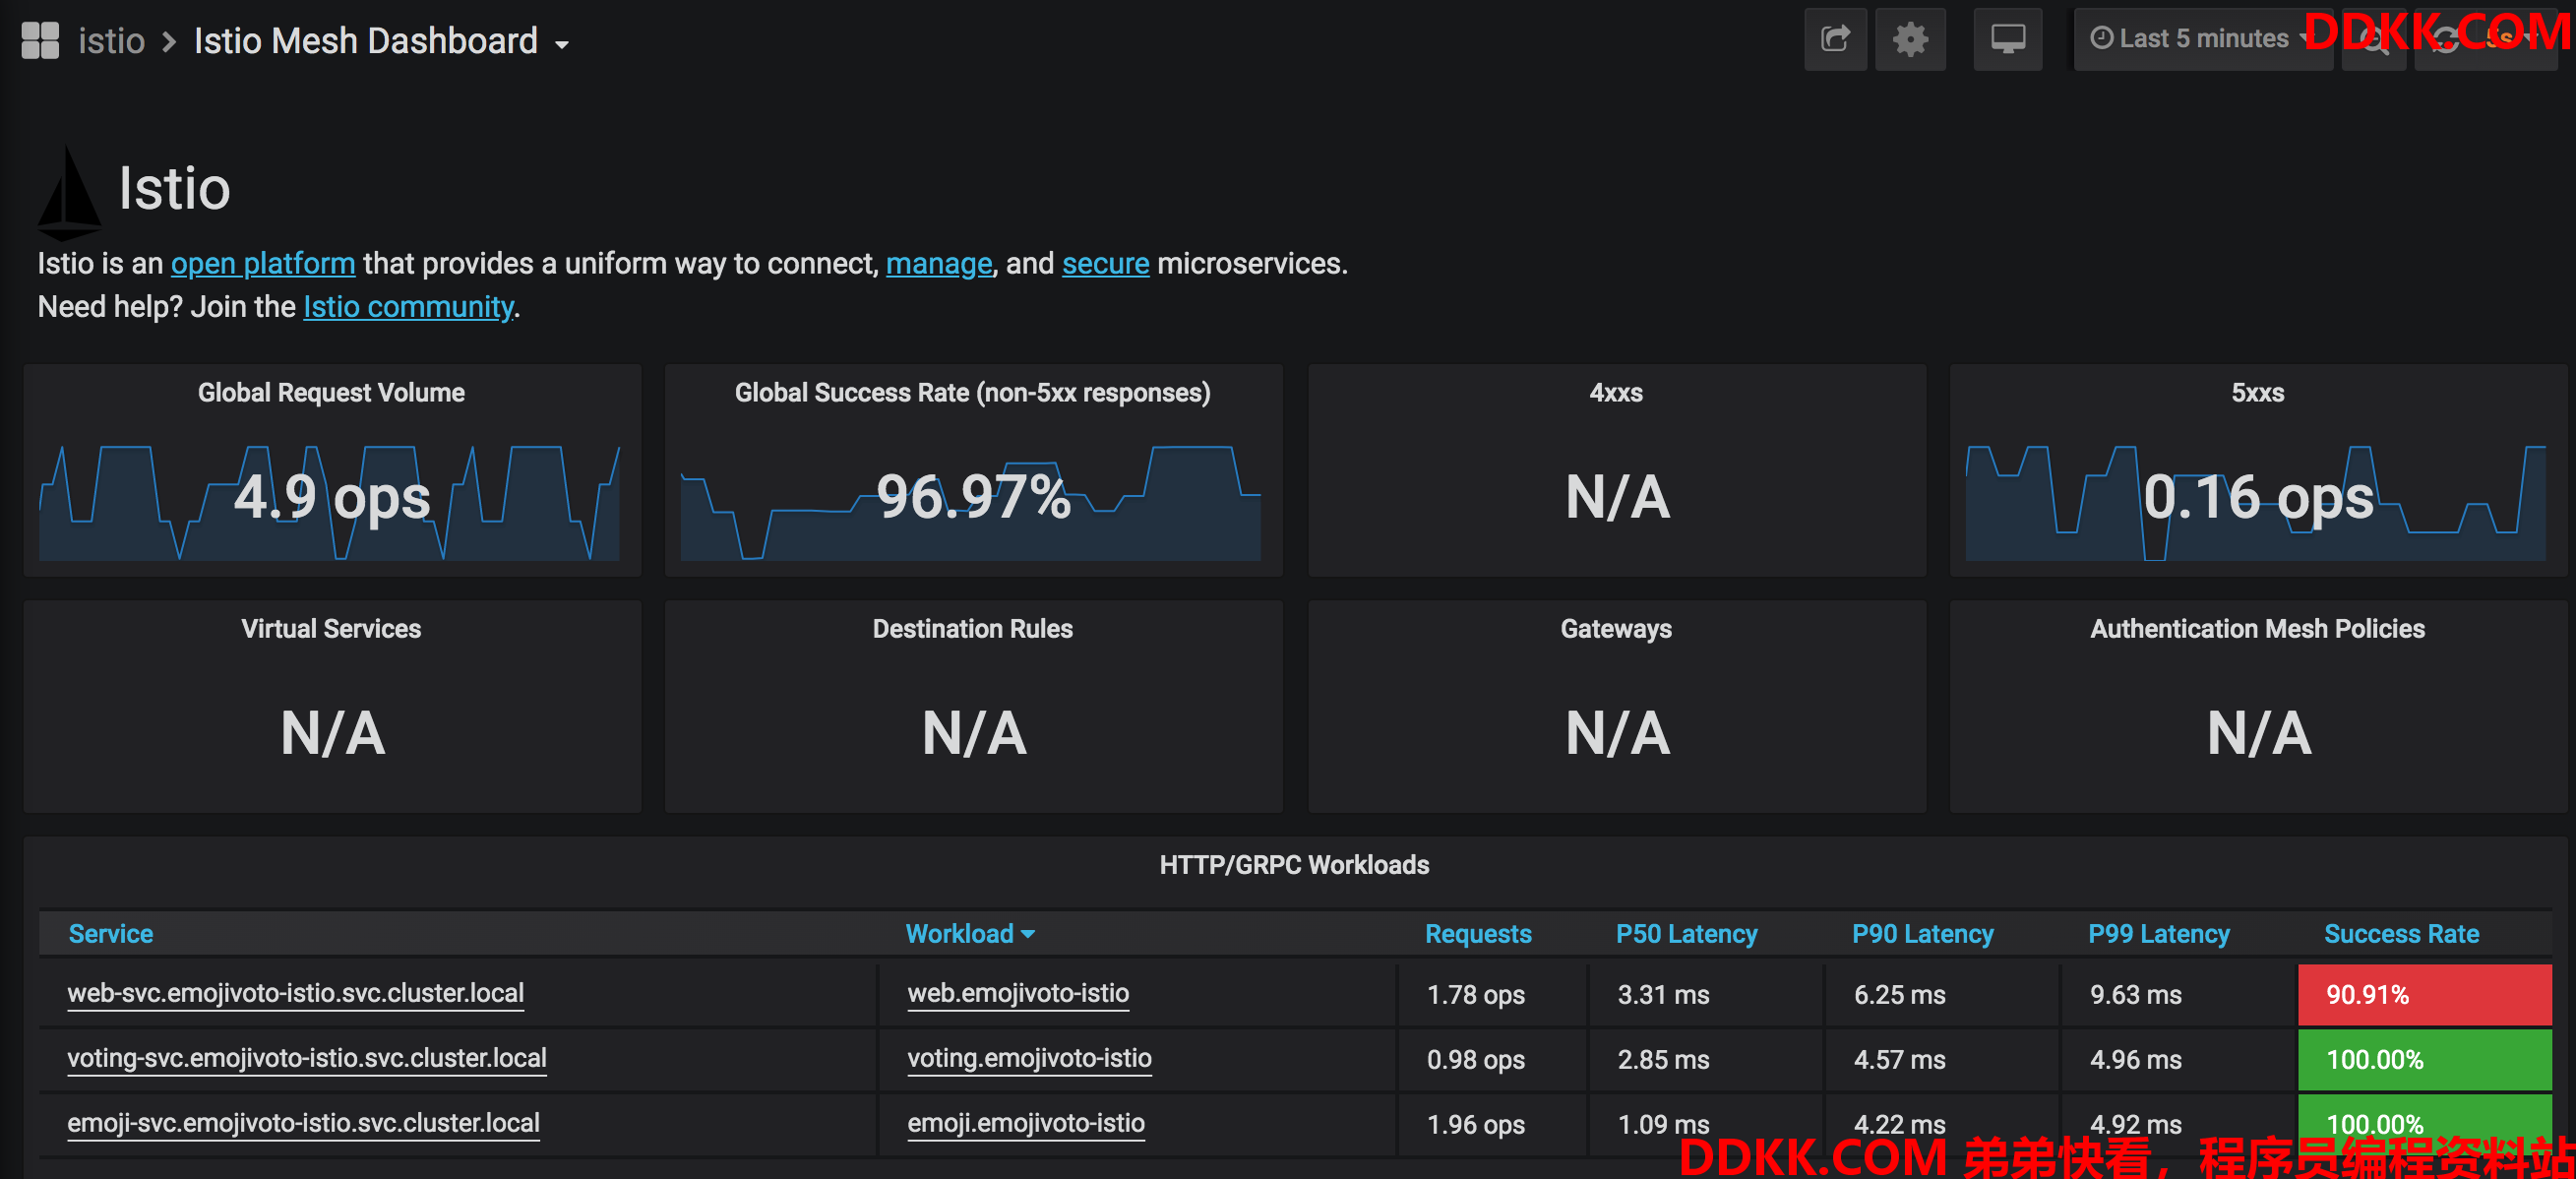Click the Istio sailboat logo
Viewport: 2576px width, 1179px height.
[x=69, y=192]
